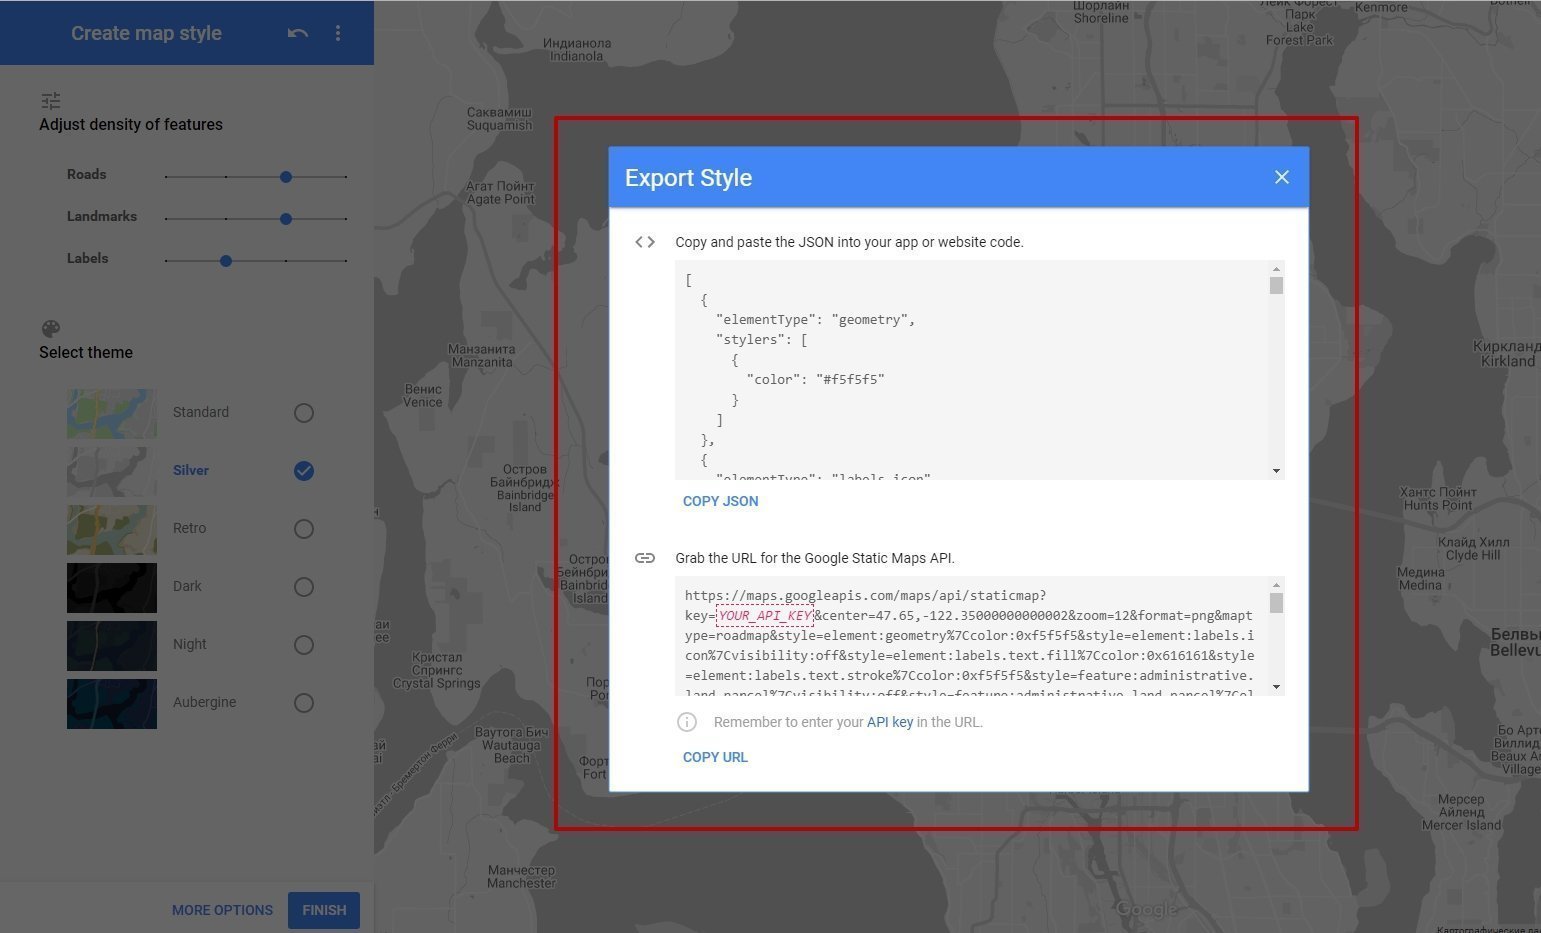Click the URL box scroll down arrow
1541x933 pixels.
(x=1276, y=687)
